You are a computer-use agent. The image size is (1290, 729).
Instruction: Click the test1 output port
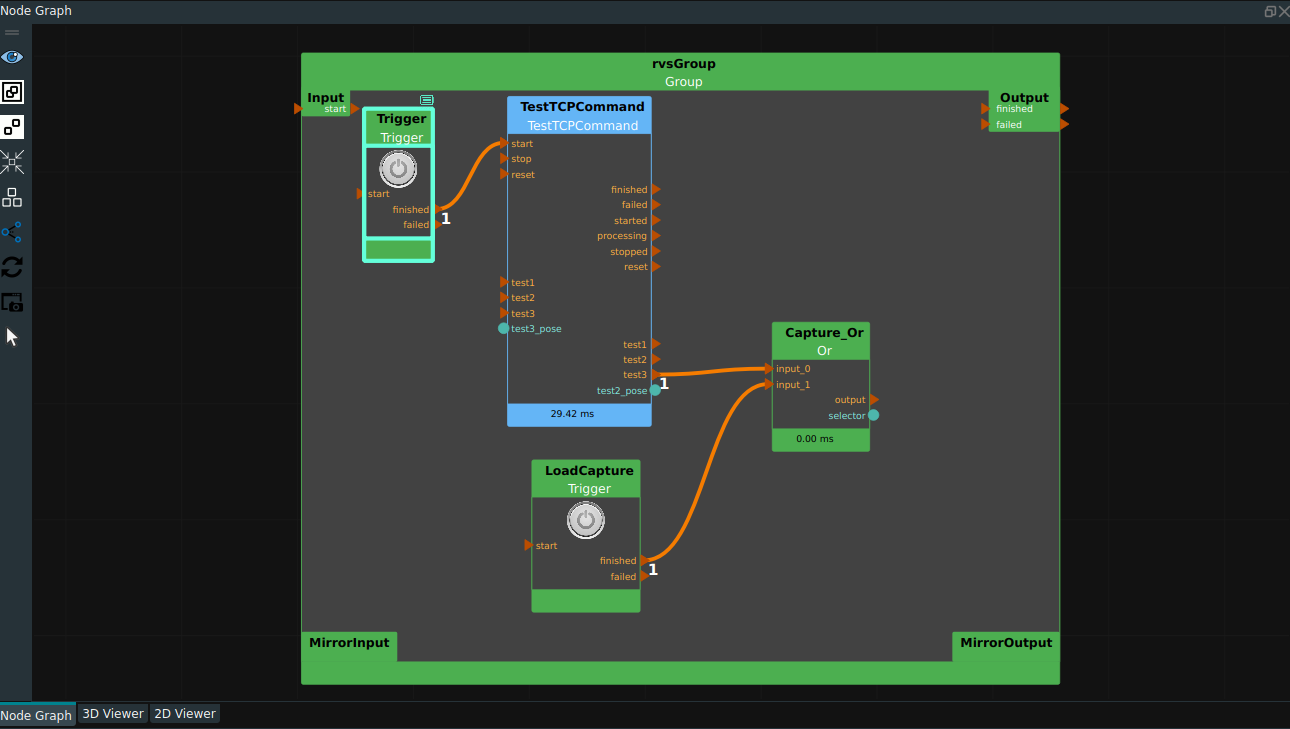[x=656, y=344]
